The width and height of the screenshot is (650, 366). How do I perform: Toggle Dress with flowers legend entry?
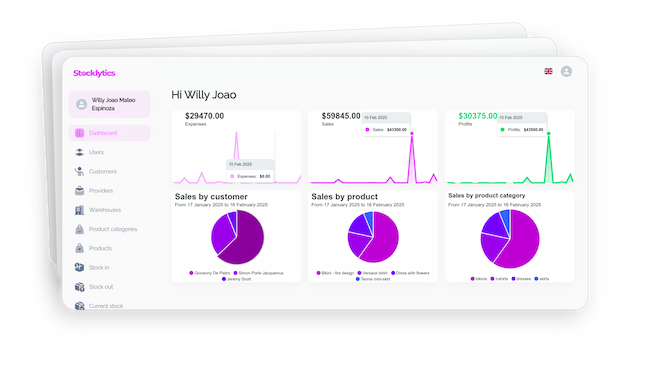coord(410,273)
